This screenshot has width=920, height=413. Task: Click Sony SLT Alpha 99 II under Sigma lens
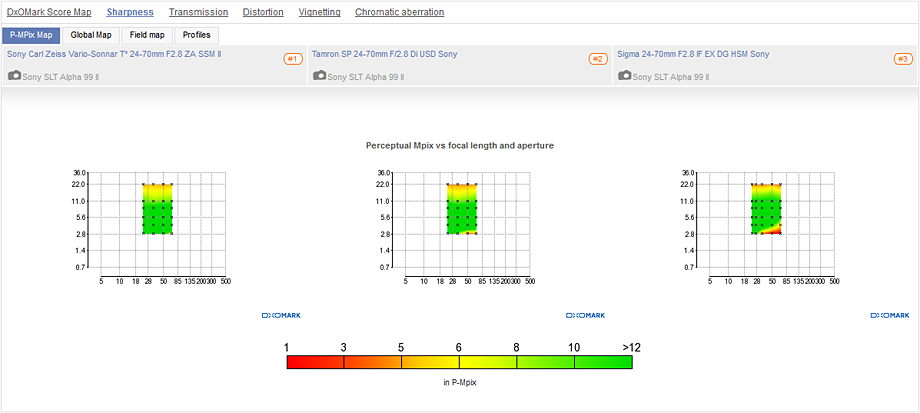point(671,77)
